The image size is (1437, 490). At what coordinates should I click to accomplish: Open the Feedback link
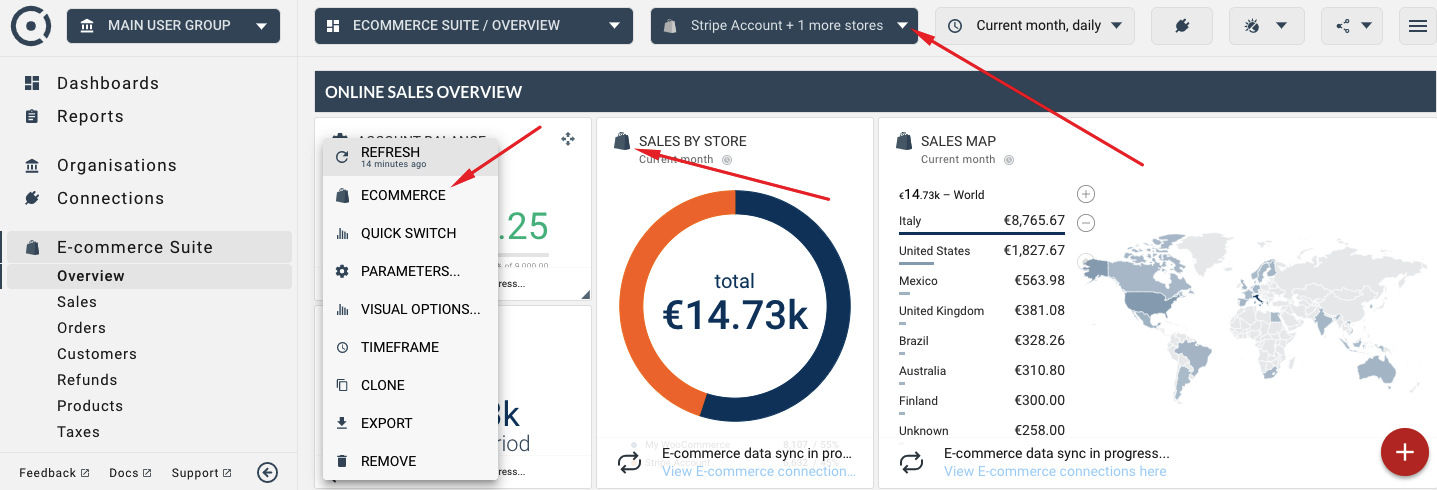(54, 473)
